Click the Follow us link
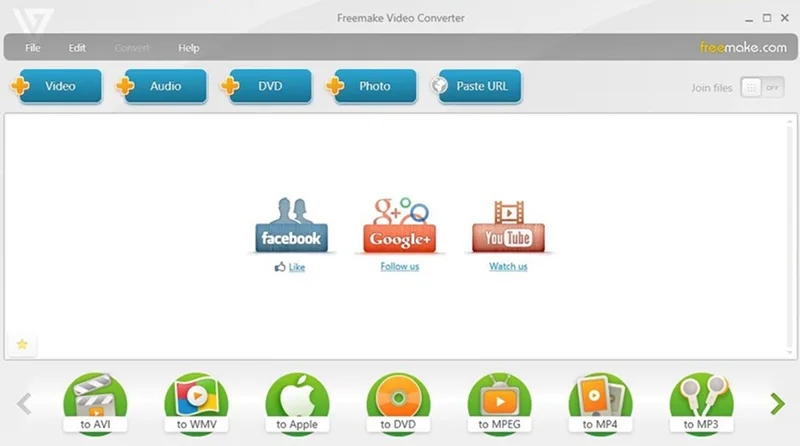The width and height of the screenshot is (800, 446). (399, 266)
